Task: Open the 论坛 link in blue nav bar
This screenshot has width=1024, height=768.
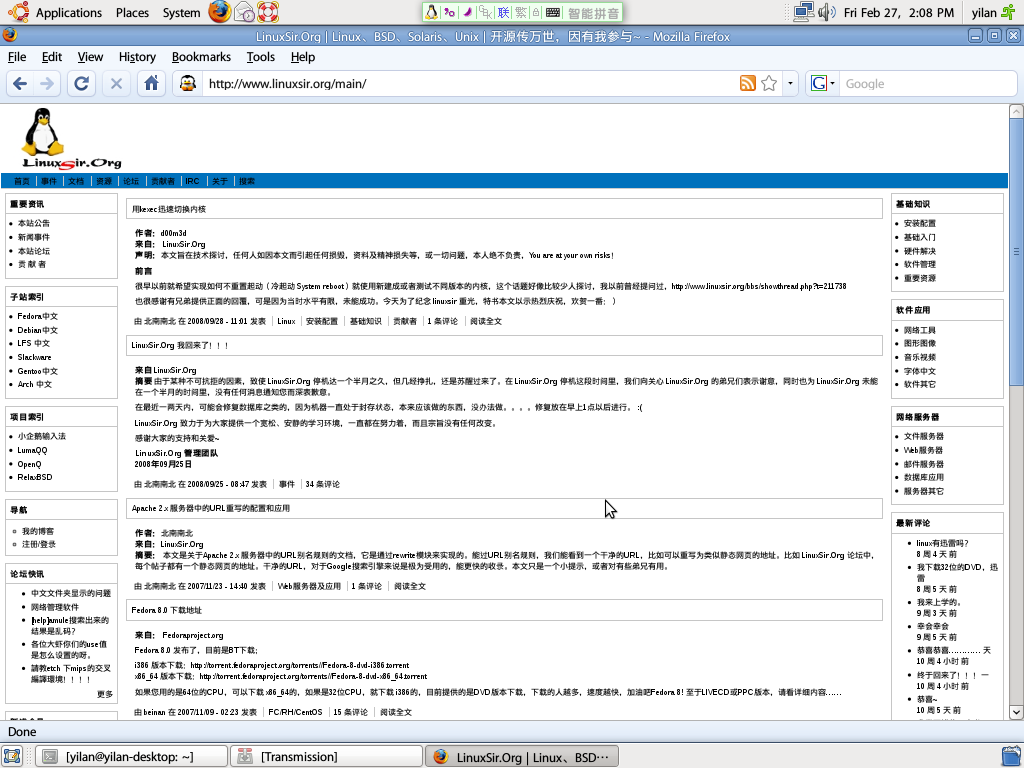Action: click(x=131, y=181)
